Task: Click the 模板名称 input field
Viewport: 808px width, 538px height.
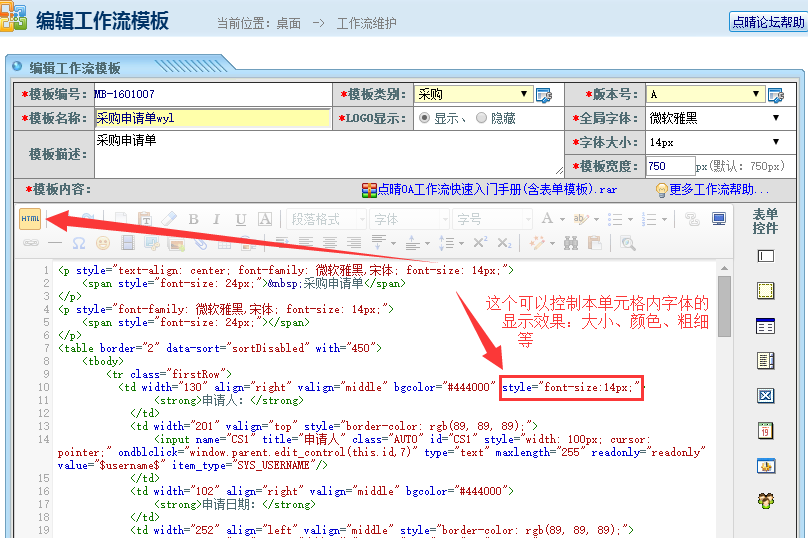Action: click(x=211, y=118)
